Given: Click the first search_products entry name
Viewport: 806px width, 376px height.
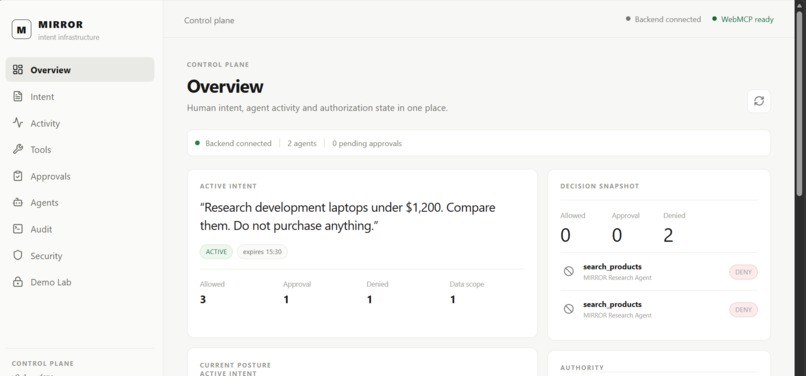Looking at the screenshot, I should click(612, 267).
